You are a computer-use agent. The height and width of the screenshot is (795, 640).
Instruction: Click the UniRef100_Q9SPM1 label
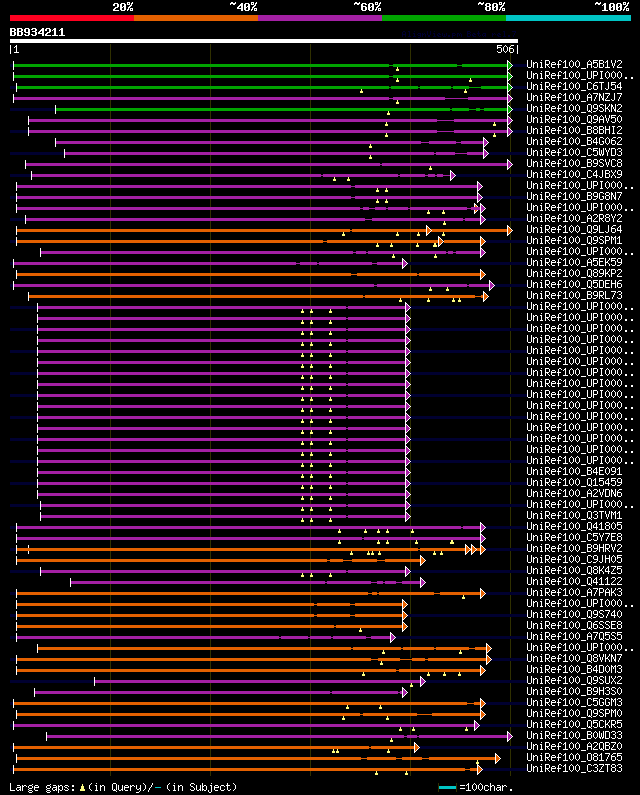pos(574,240)
